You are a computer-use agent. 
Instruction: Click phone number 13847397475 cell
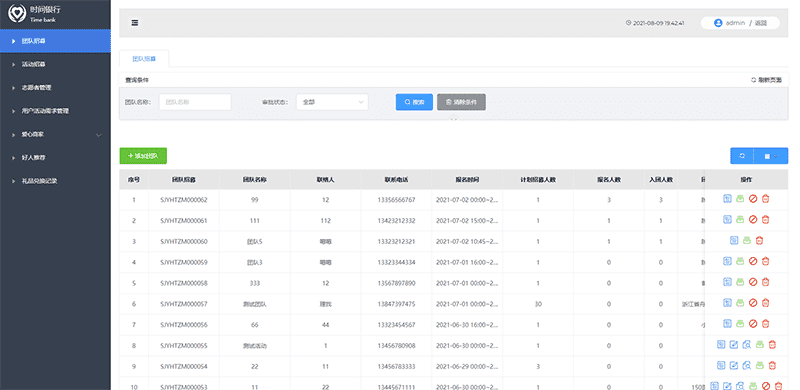[x=396, y=304]
